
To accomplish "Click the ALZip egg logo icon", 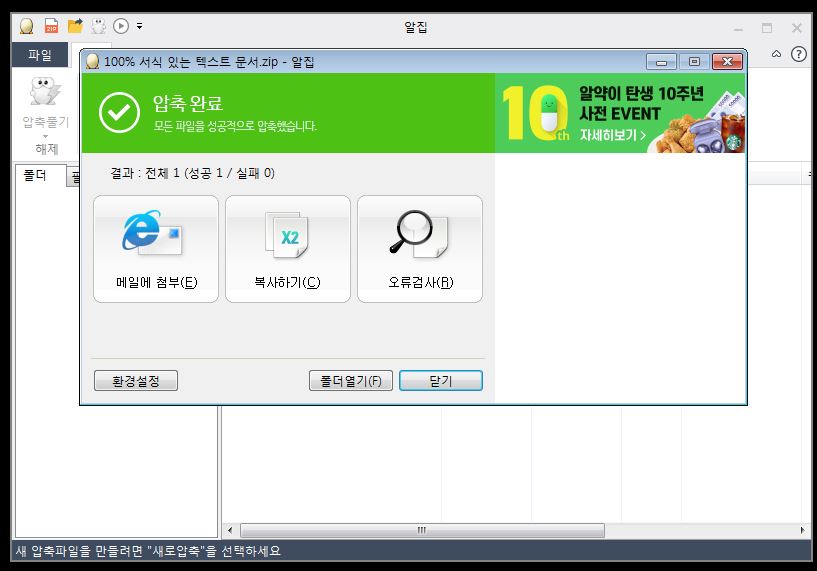I will [x=27, y=26].
